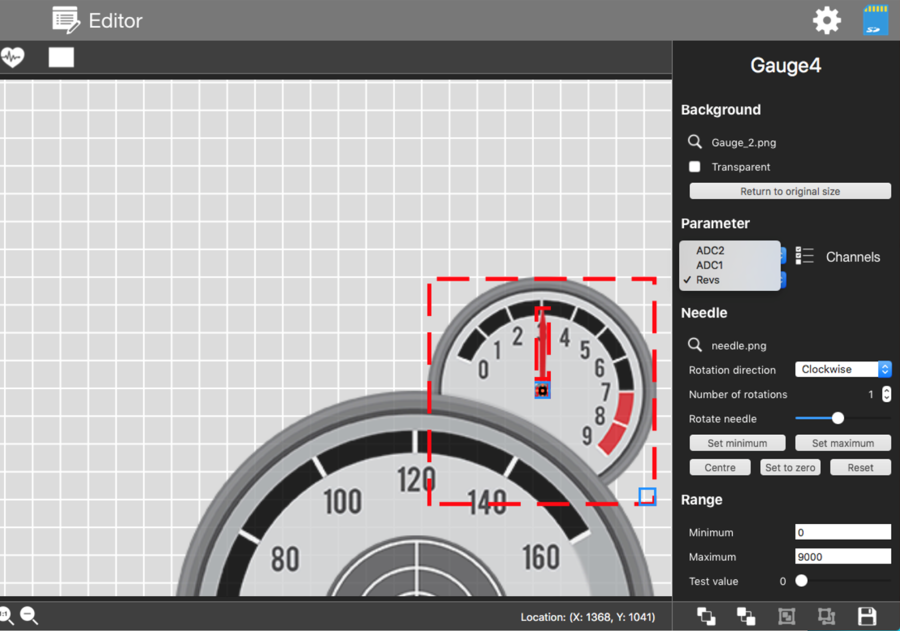Click the bring forward layers icon
The image size is (900, 631).
706,616
